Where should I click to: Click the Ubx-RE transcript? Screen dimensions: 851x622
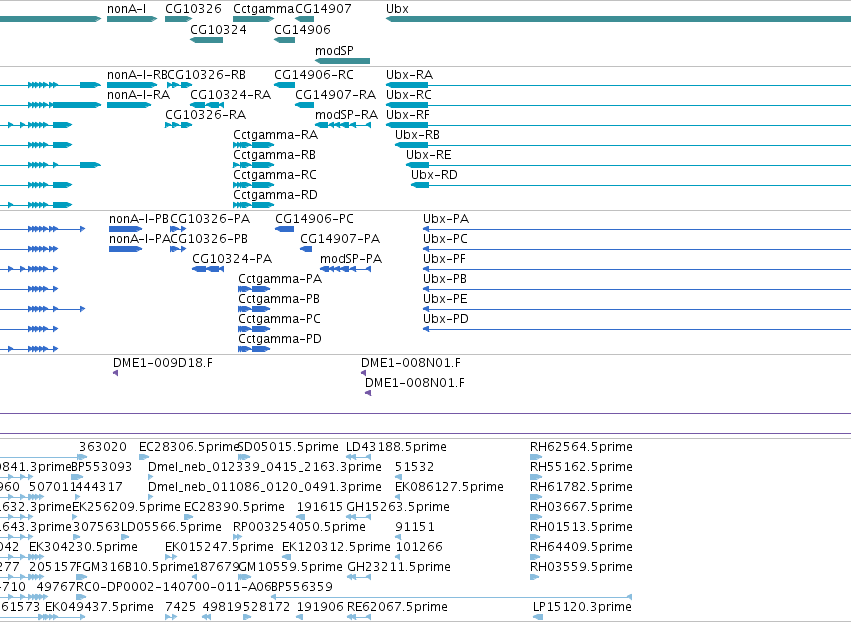628,165
